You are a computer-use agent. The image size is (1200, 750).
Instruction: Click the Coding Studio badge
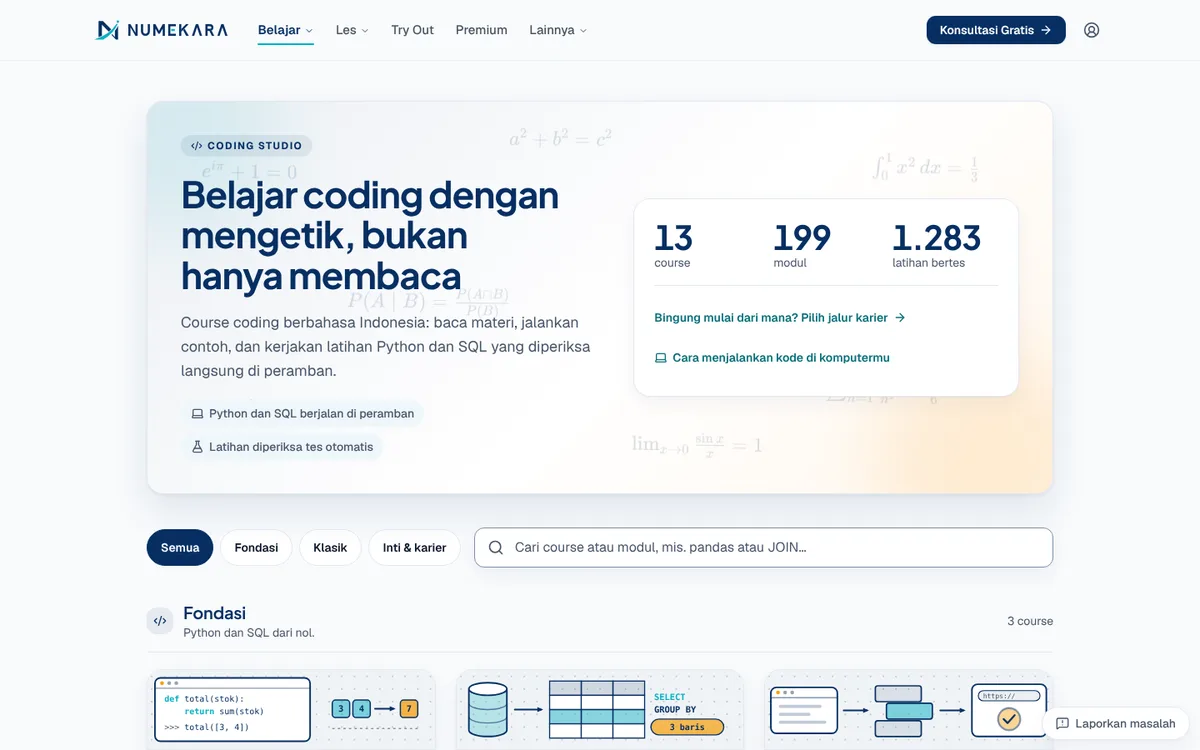point(247,146)
